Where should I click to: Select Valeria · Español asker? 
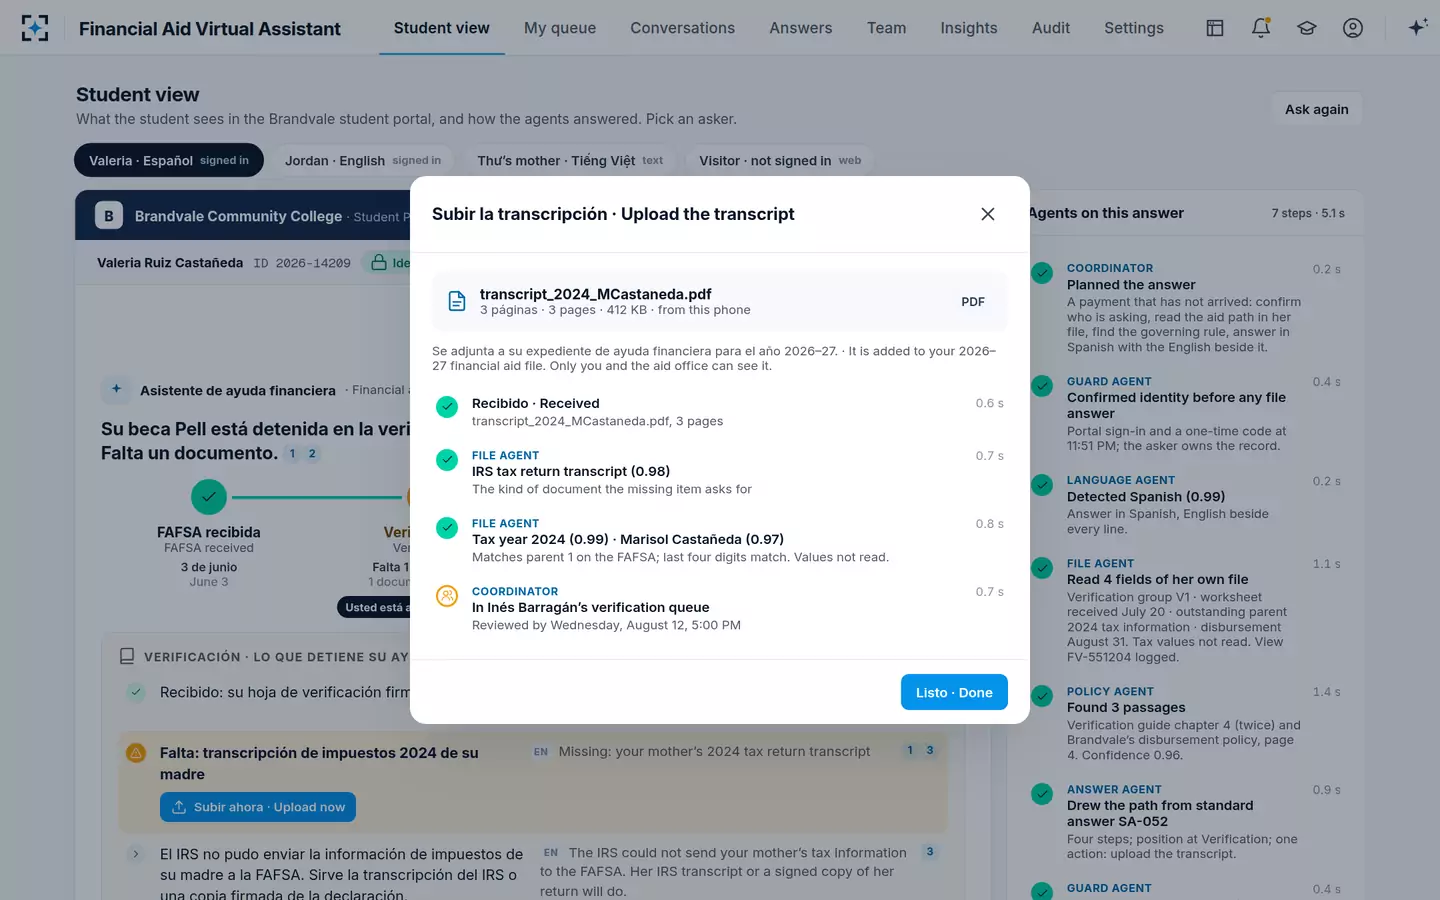click(169, 160)
